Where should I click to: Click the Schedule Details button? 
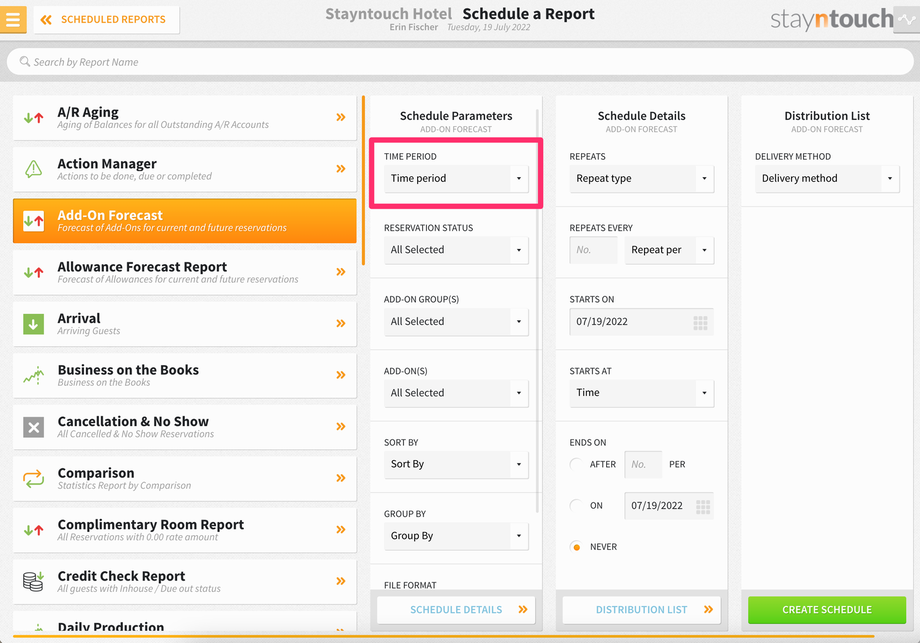click(x=456, y=610)
